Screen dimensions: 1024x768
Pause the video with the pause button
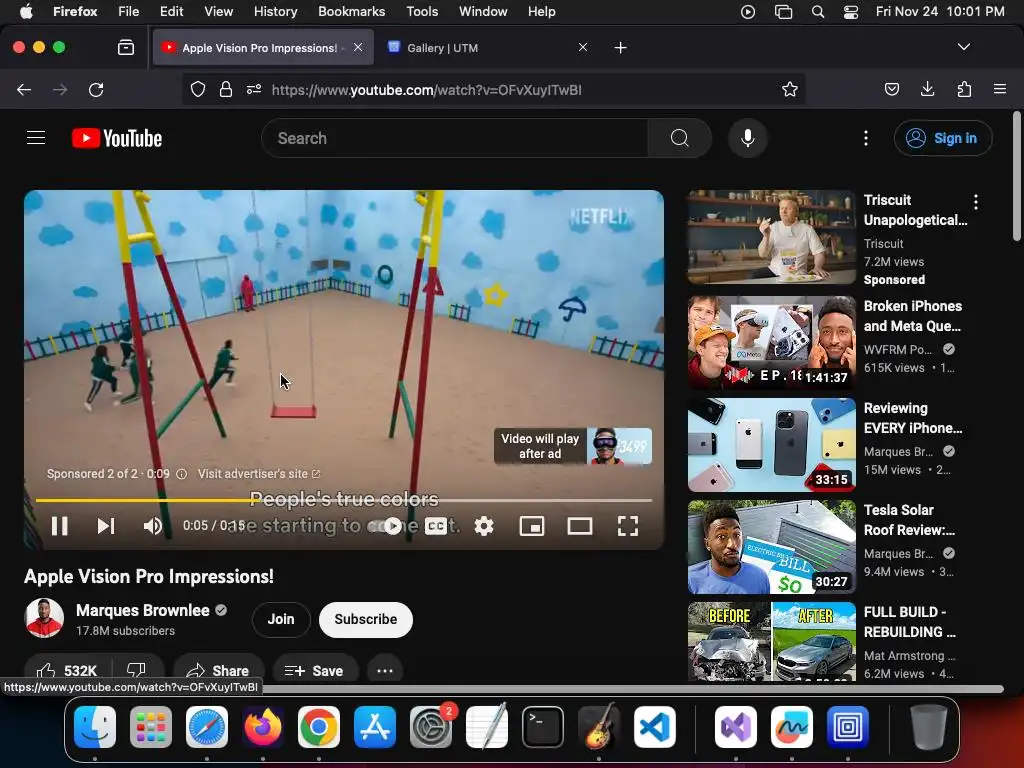point(59,526)
